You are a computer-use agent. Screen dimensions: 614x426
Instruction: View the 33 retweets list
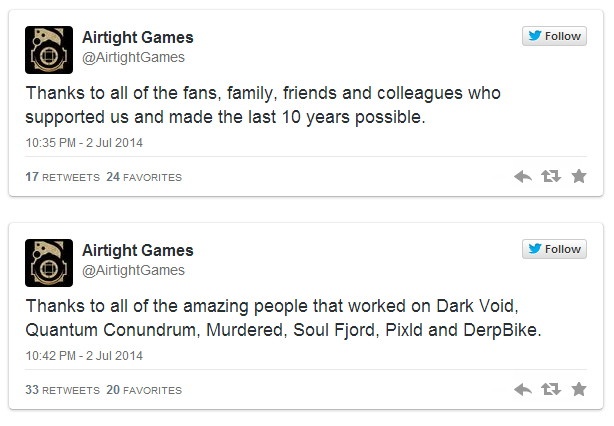(x=63, y=390)
